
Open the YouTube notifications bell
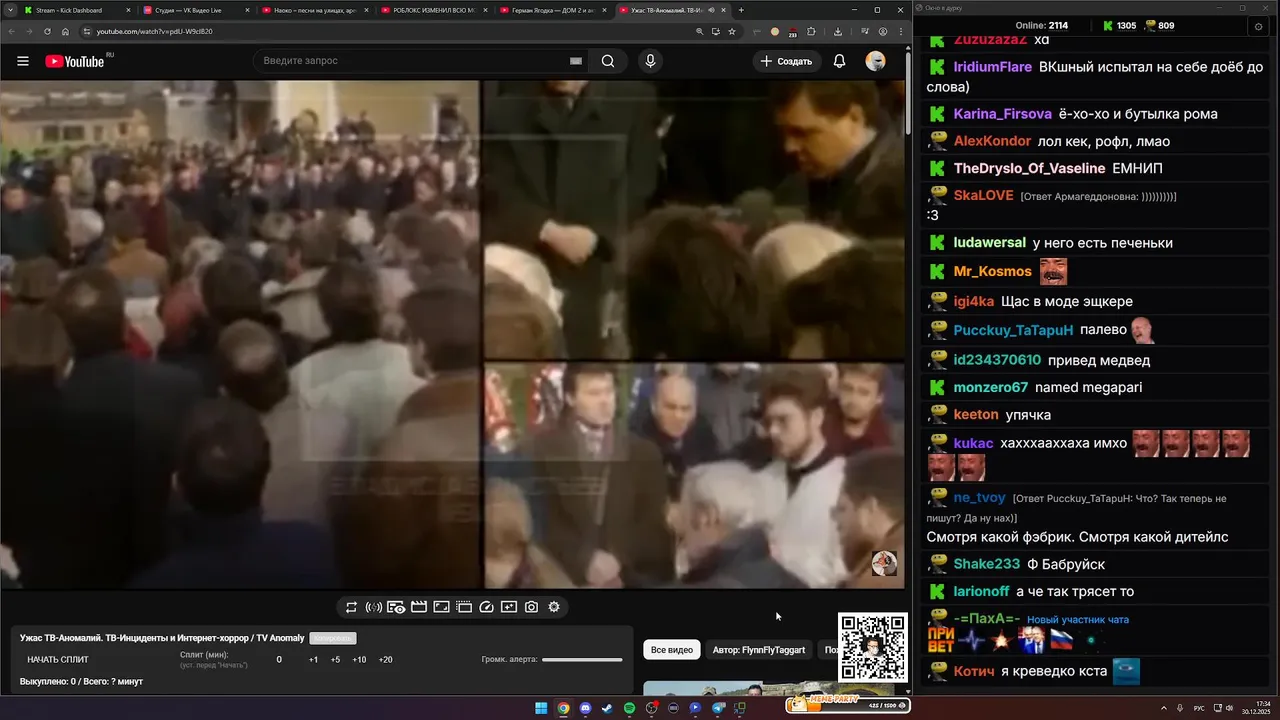pos(840,61)
